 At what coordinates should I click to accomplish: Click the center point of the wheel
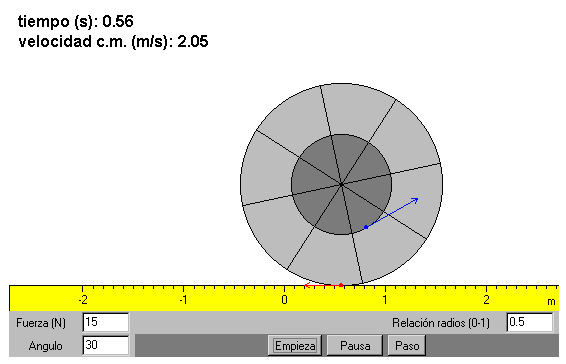click(341, 185)
